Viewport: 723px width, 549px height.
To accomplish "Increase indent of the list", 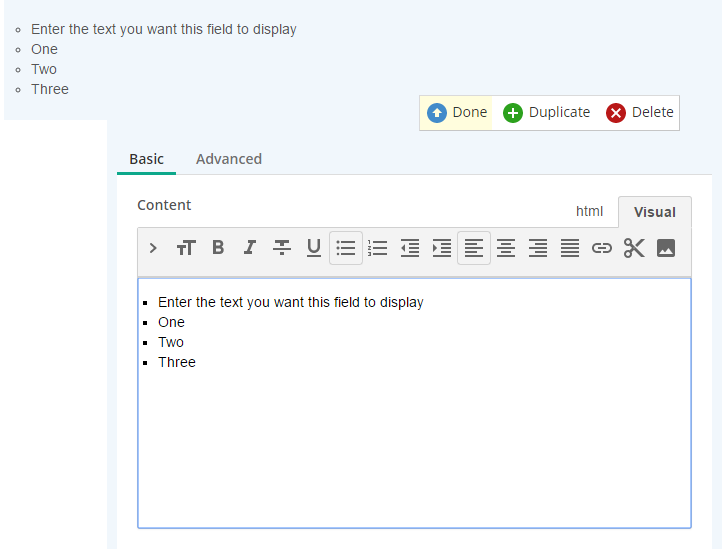I will pos(442,248).
